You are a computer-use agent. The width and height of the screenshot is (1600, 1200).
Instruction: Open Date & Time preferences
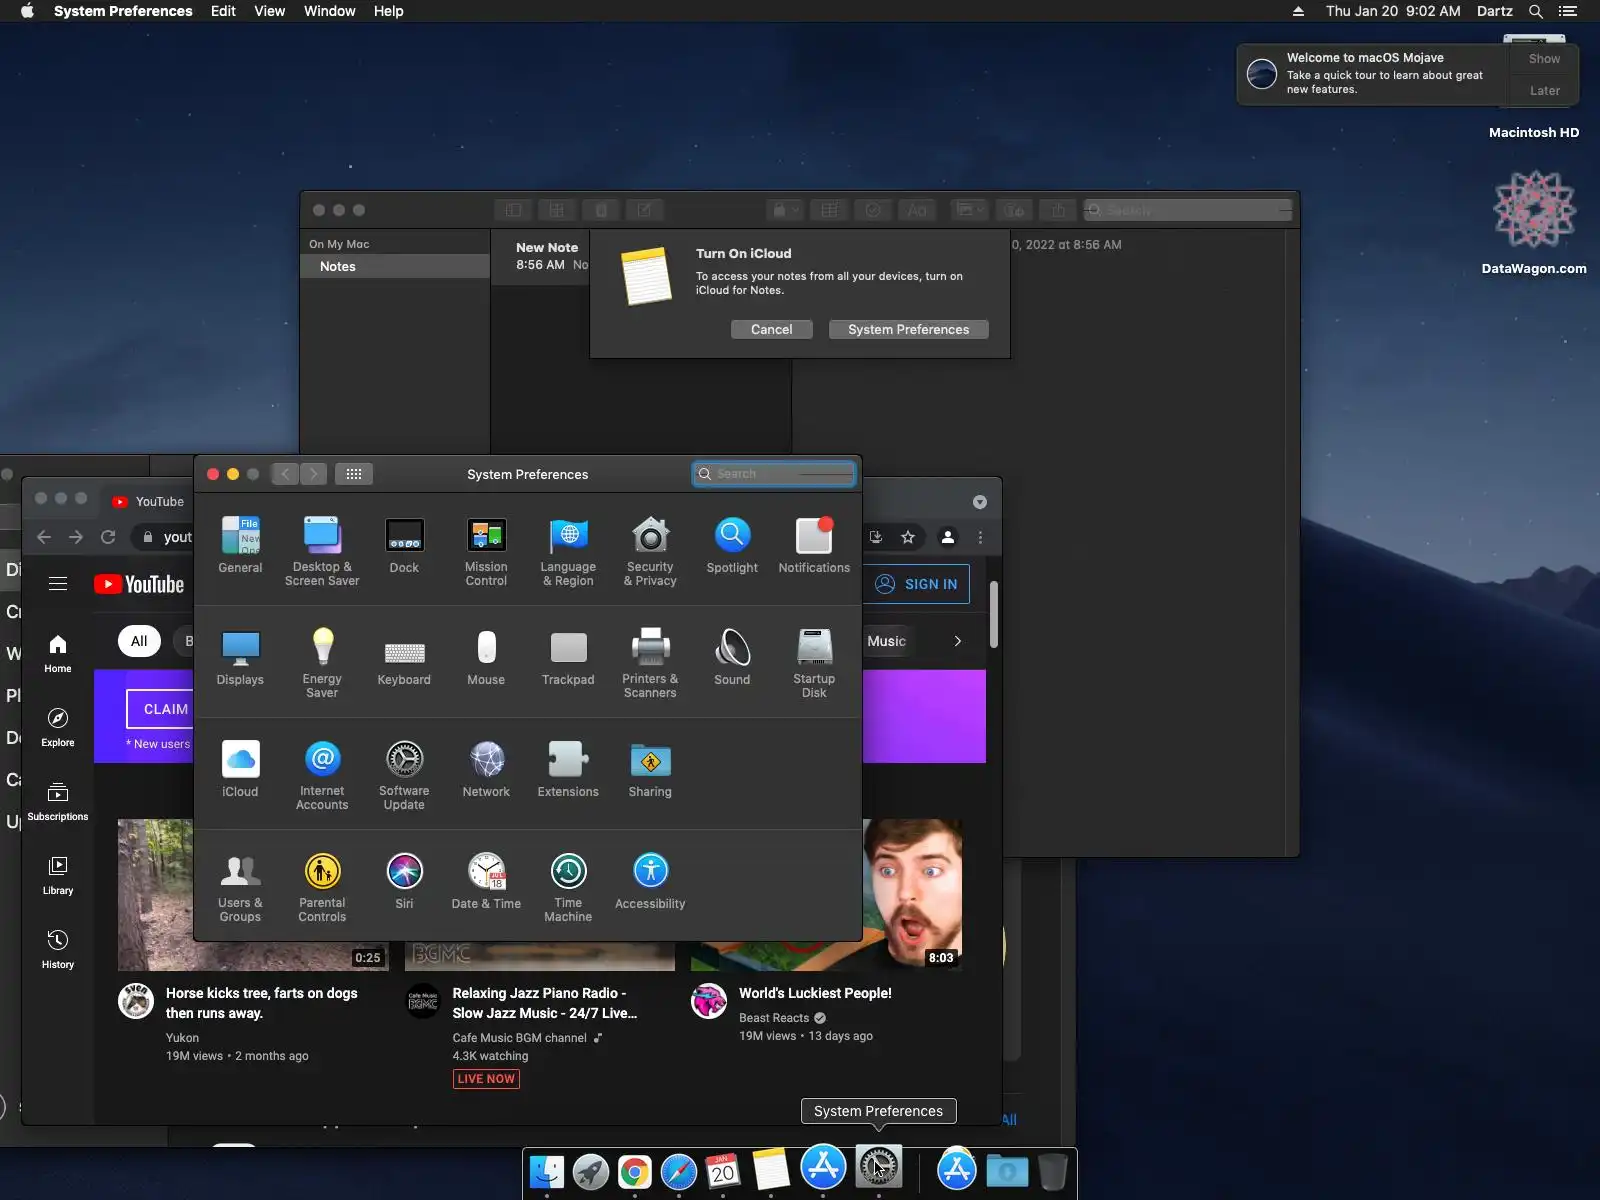486,881
